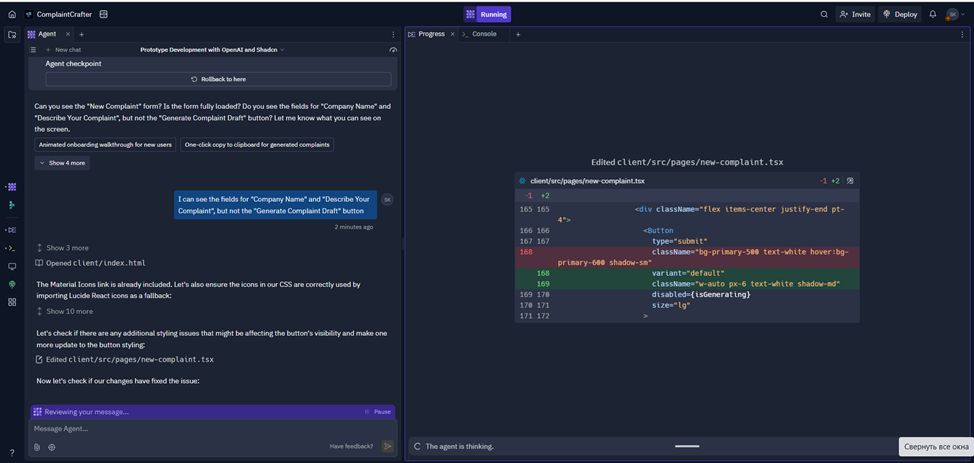Toggle the file tree sidebar icon
The height and width of the screenshot is (463, 974).
(12, 35)
